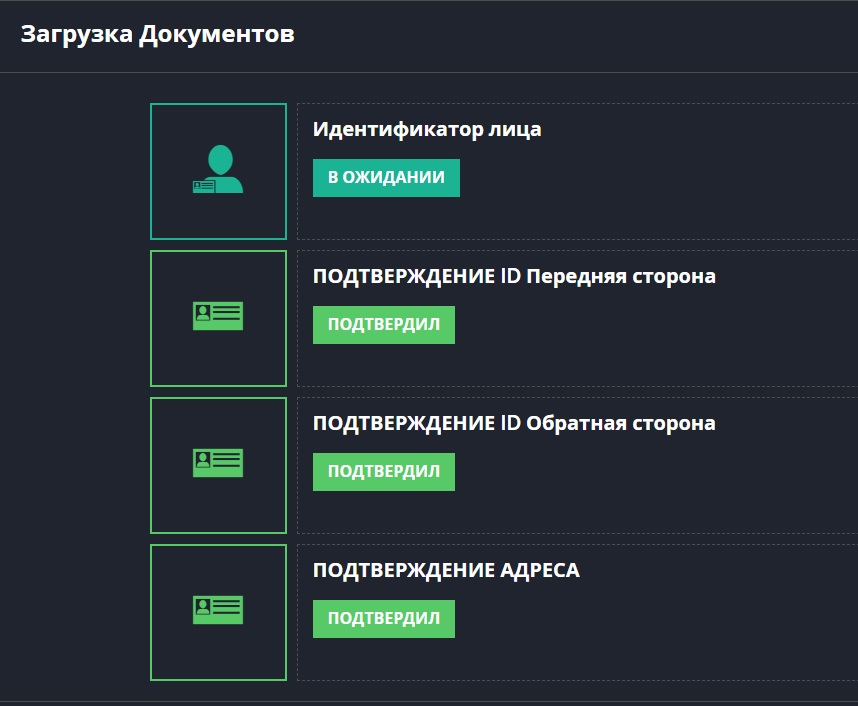Screen dimensions: 858x706
Task: Click the card icon for ПОДТВЕРЖДЕНИЕ АДРЕСА
Action: 218,611
